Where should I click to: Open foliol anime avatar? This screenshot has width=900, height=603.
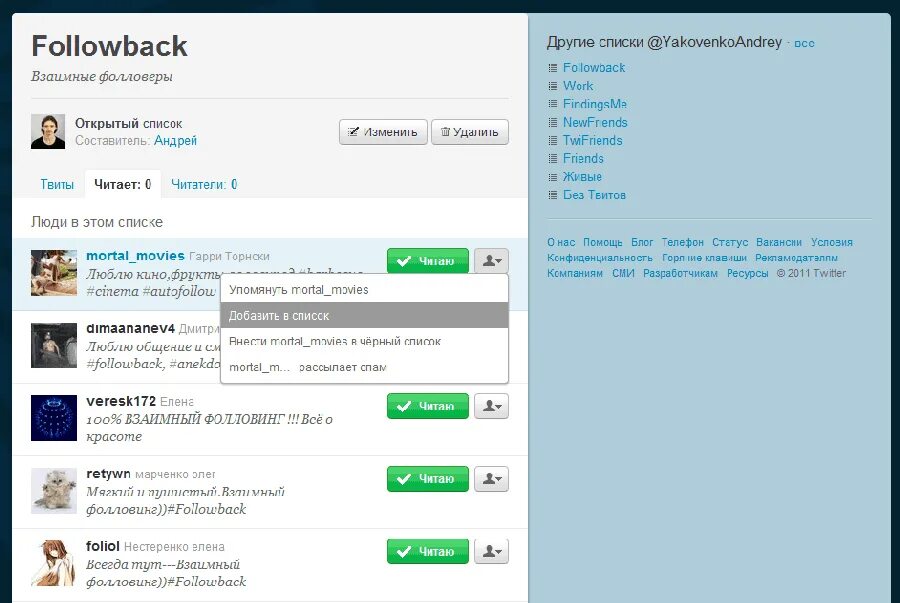click(x=54, y=563)
